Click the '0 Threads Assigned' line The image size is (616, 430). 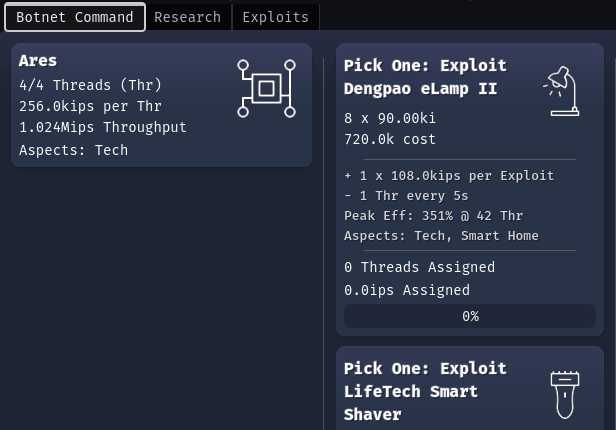point(419,267)
